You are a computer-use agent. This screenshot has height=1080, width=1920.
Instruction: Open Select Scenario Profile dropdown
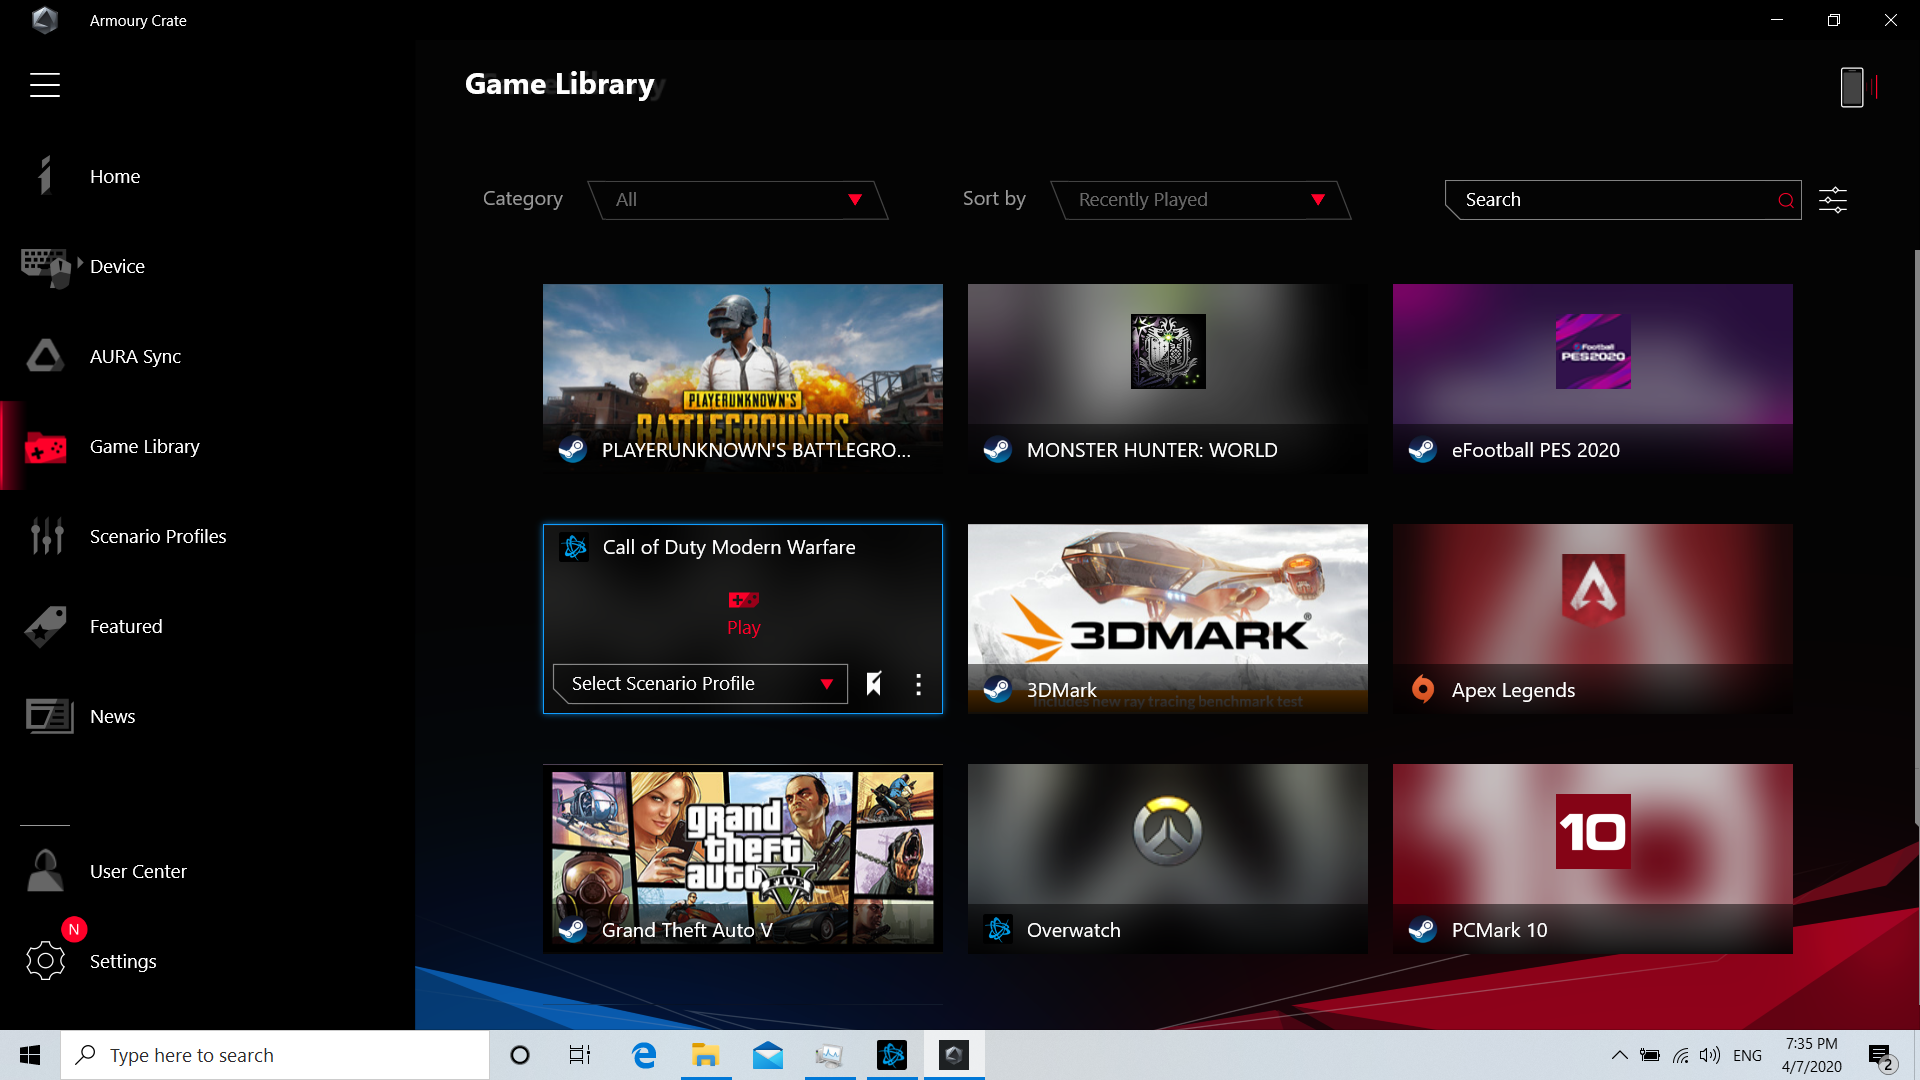(x=700, y=684)
